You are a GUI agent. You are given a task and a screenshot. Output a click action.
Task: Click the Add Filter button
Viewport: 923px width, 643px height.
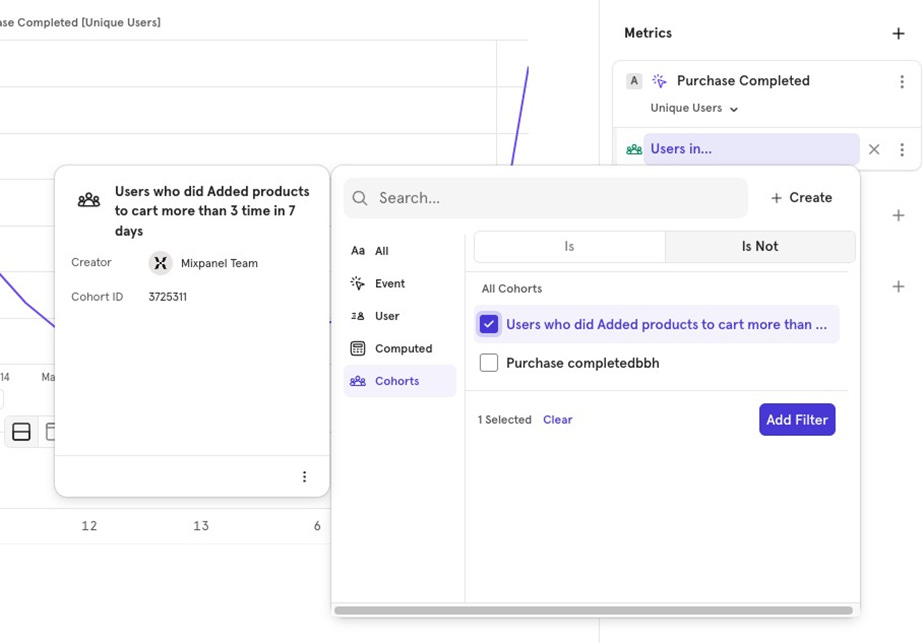pyautogui.click(x=797, y=420)
